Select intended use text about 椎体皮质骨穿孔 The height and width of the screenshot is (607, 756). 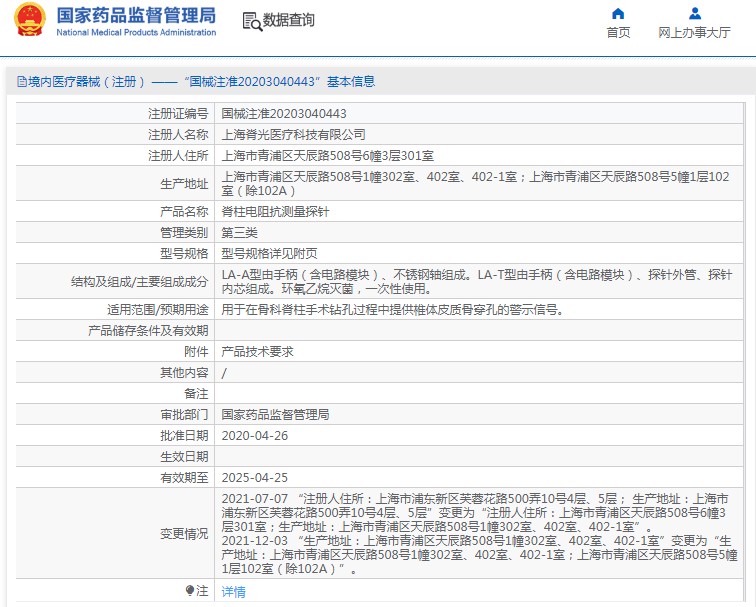(392, 310)
